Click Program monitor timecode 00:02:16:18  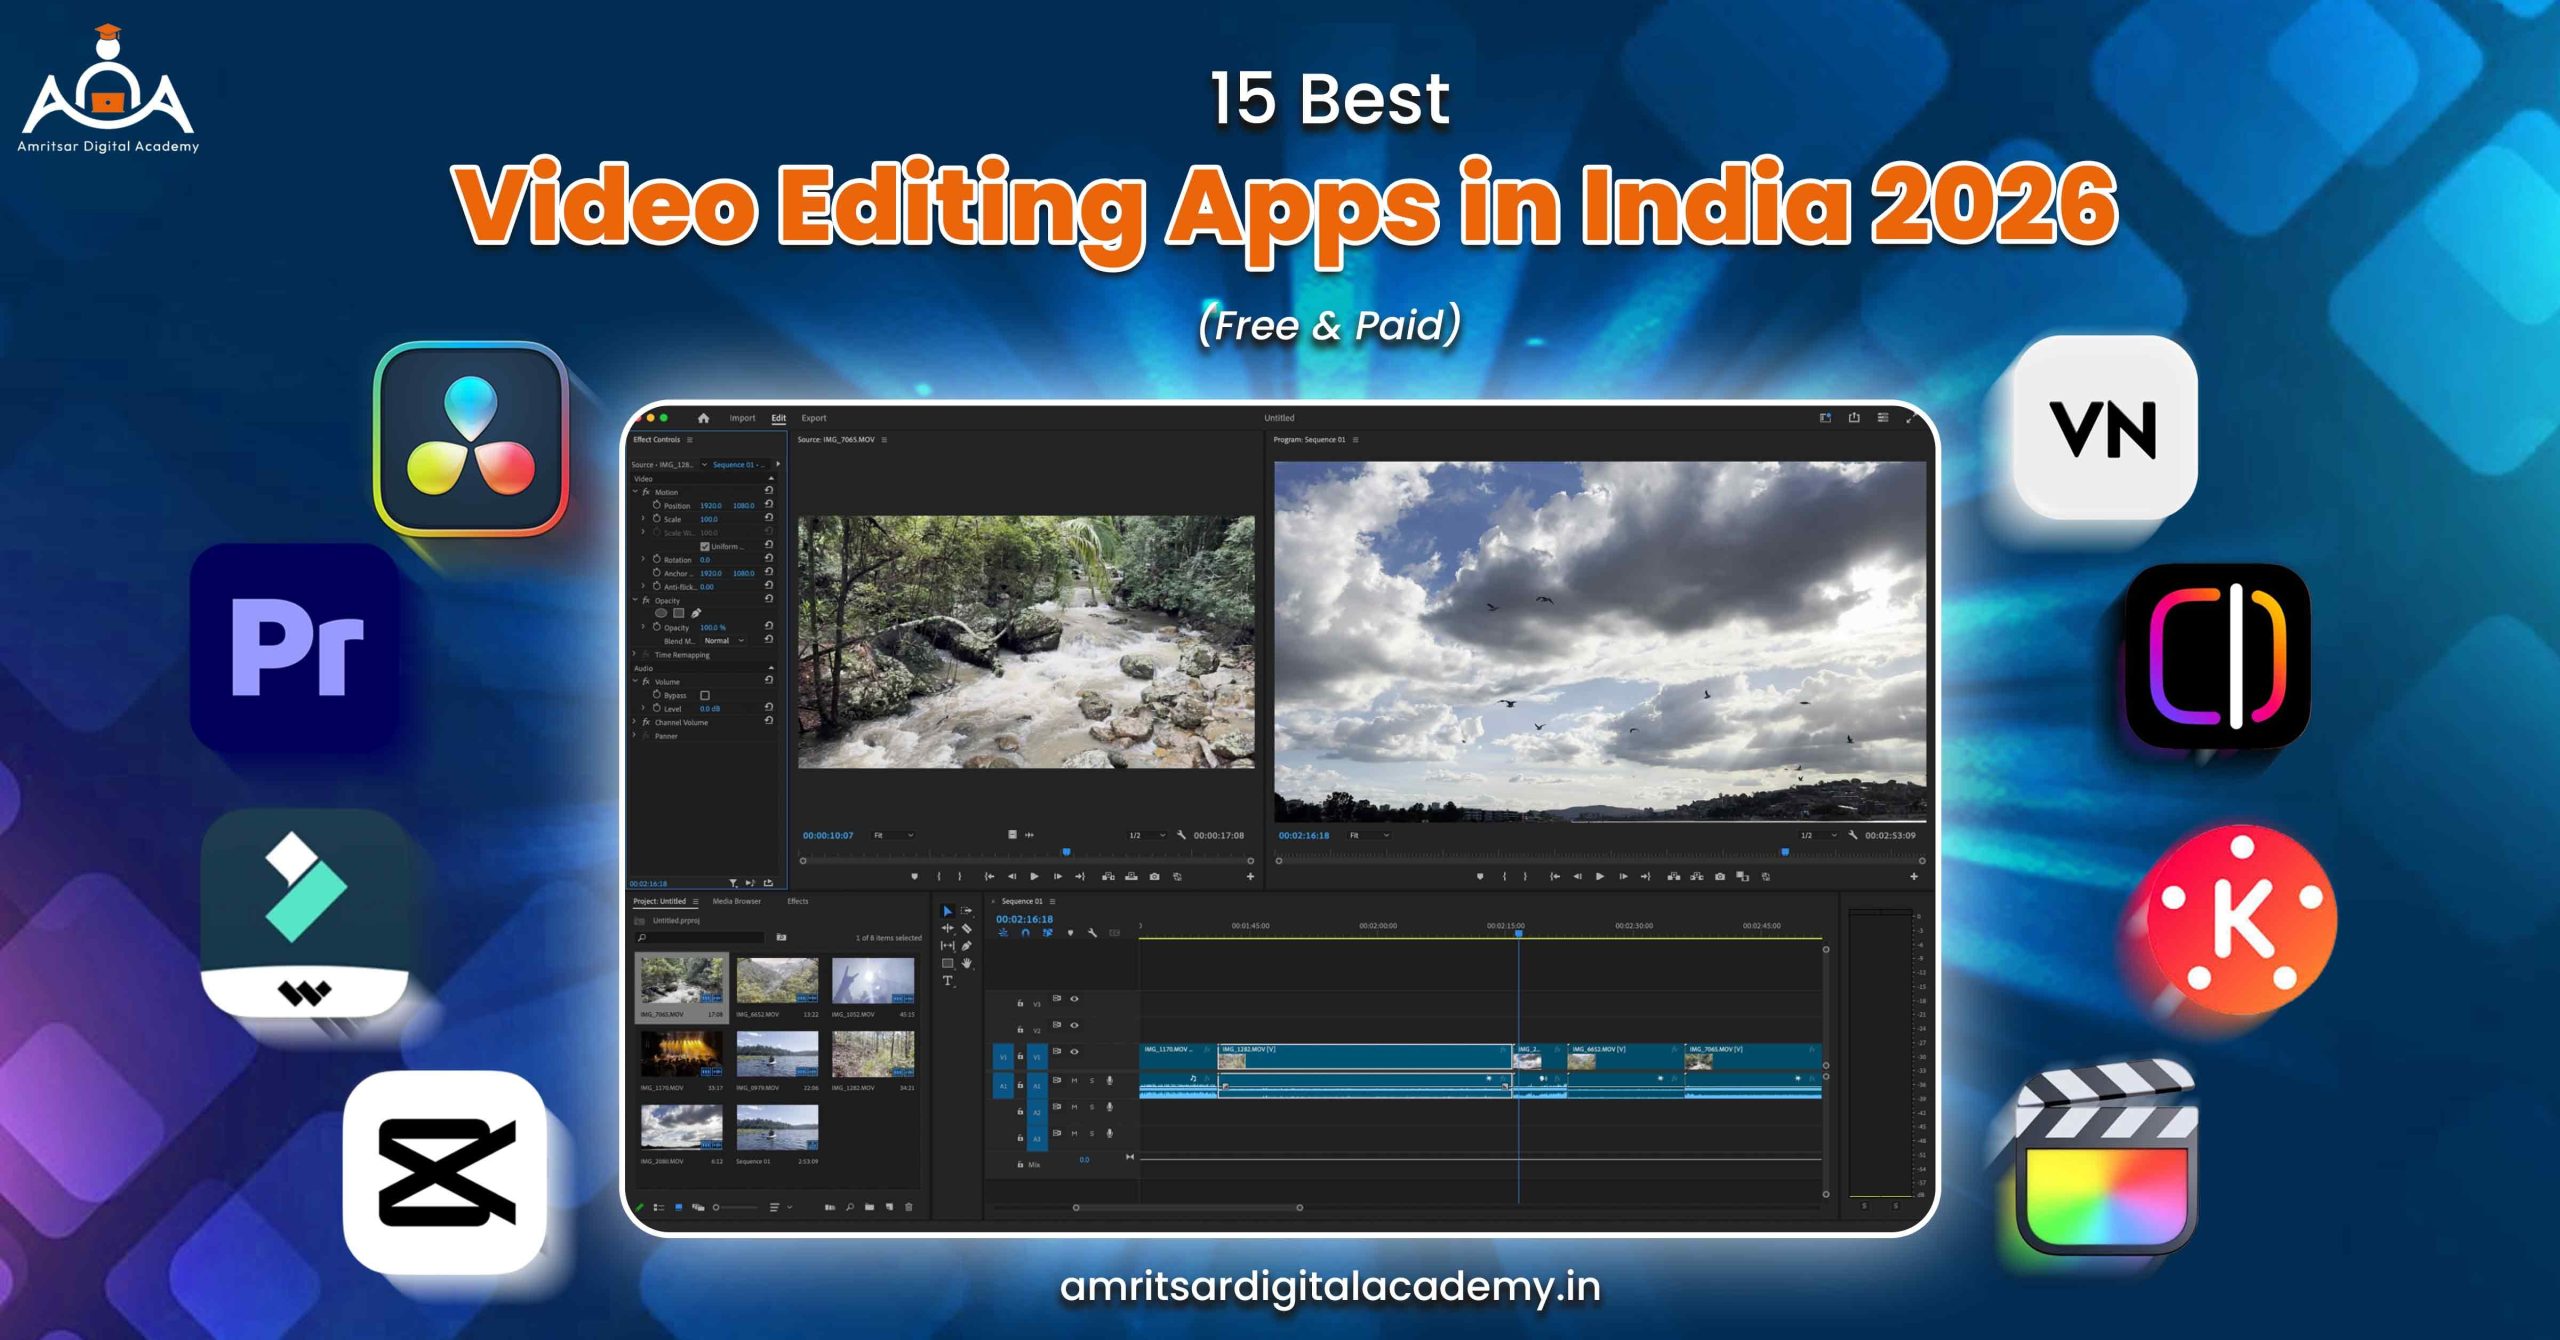tap(1304, 835)
